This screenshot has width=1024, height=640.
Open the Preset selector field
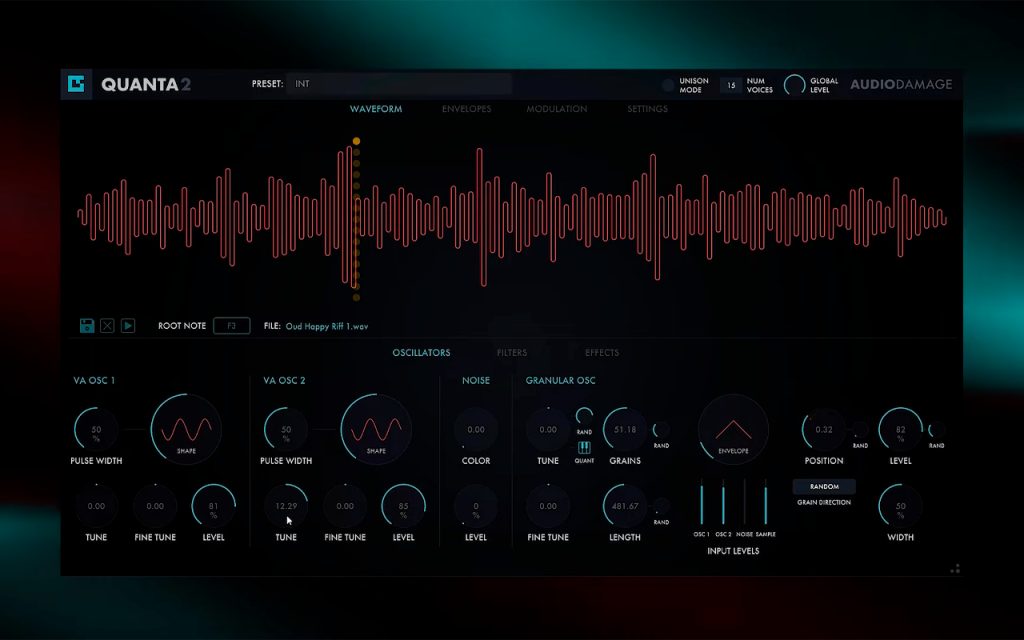[x=399, y=84]
